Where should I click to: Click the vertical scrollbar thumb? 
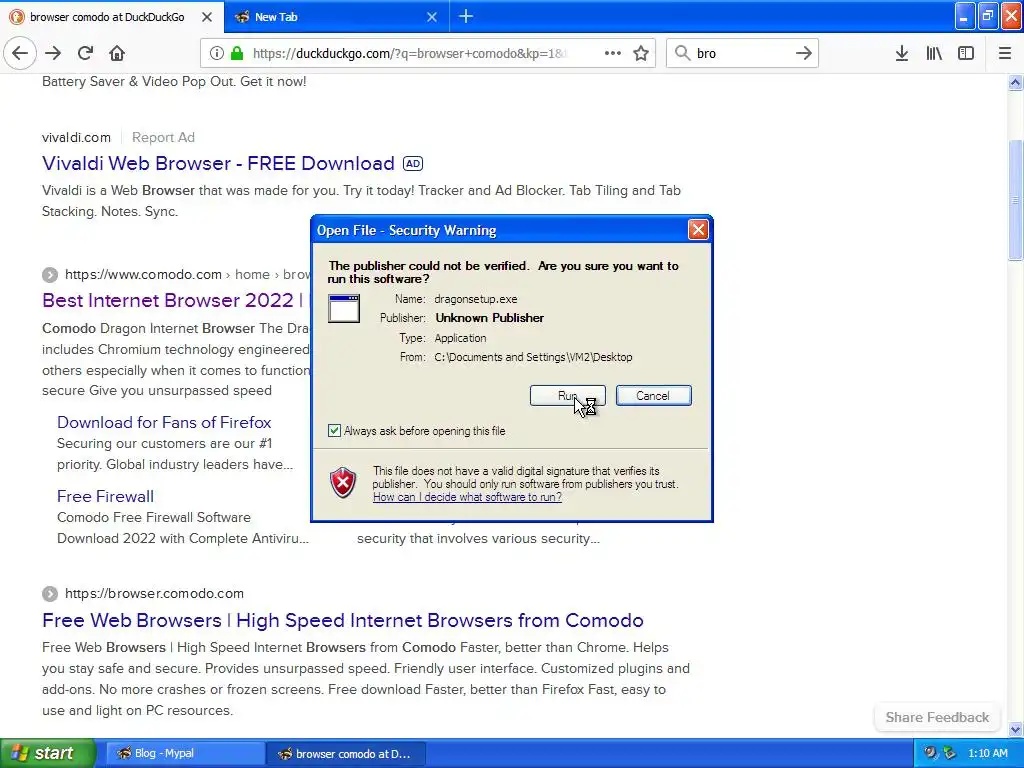[1015, 200]
